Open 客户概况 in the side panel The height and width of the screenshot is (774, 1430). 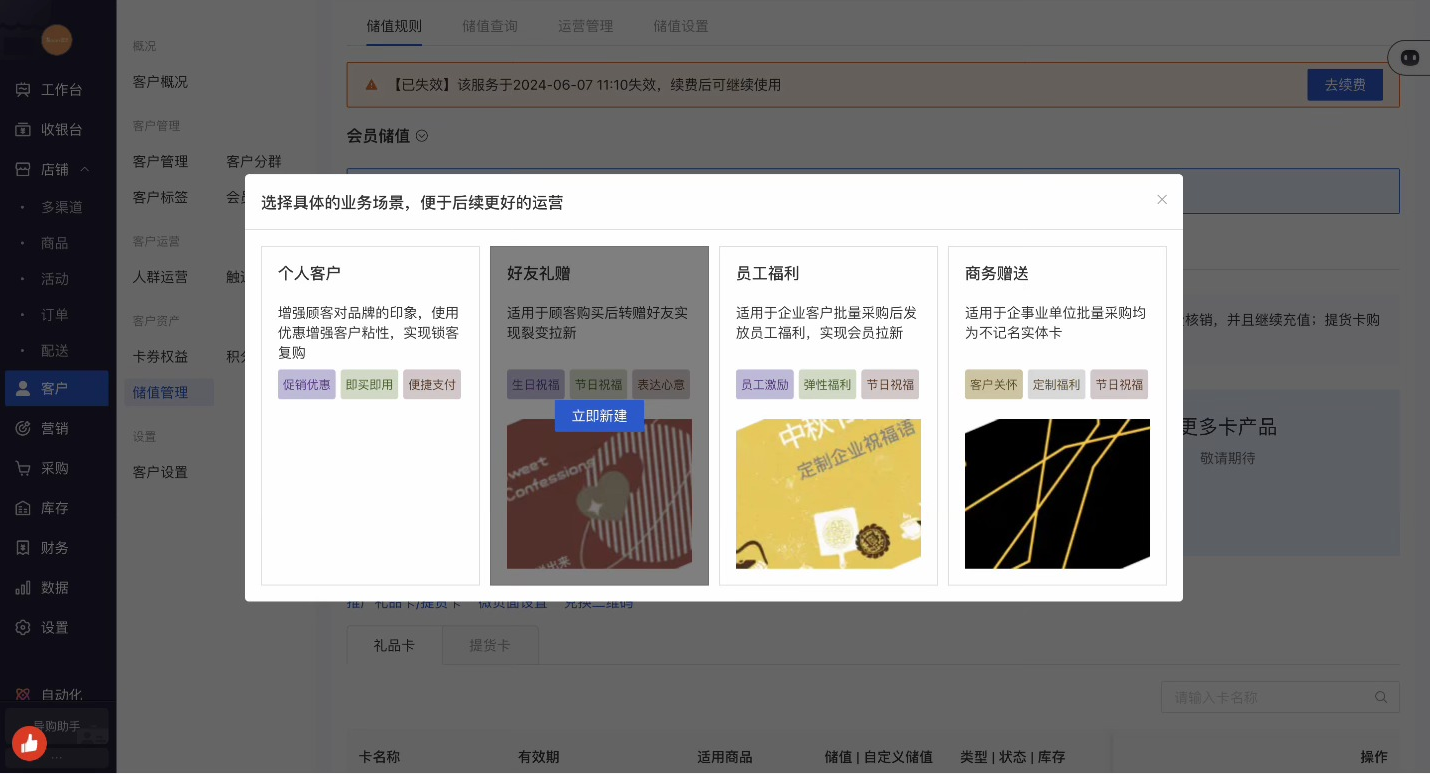click(160, 82)
